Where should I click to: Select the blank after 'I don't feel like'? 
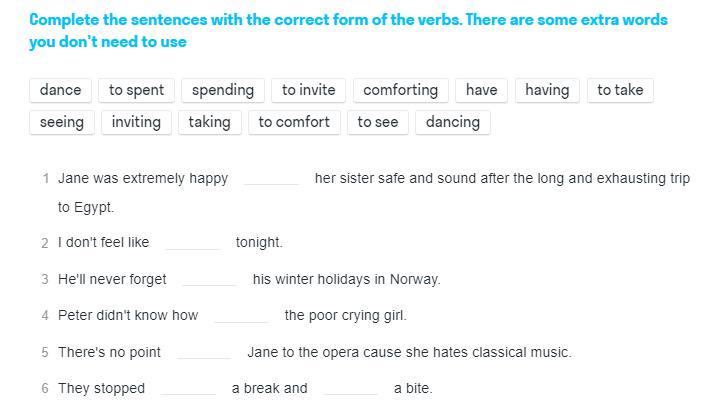pyautogui.click(x=192, y=243)
